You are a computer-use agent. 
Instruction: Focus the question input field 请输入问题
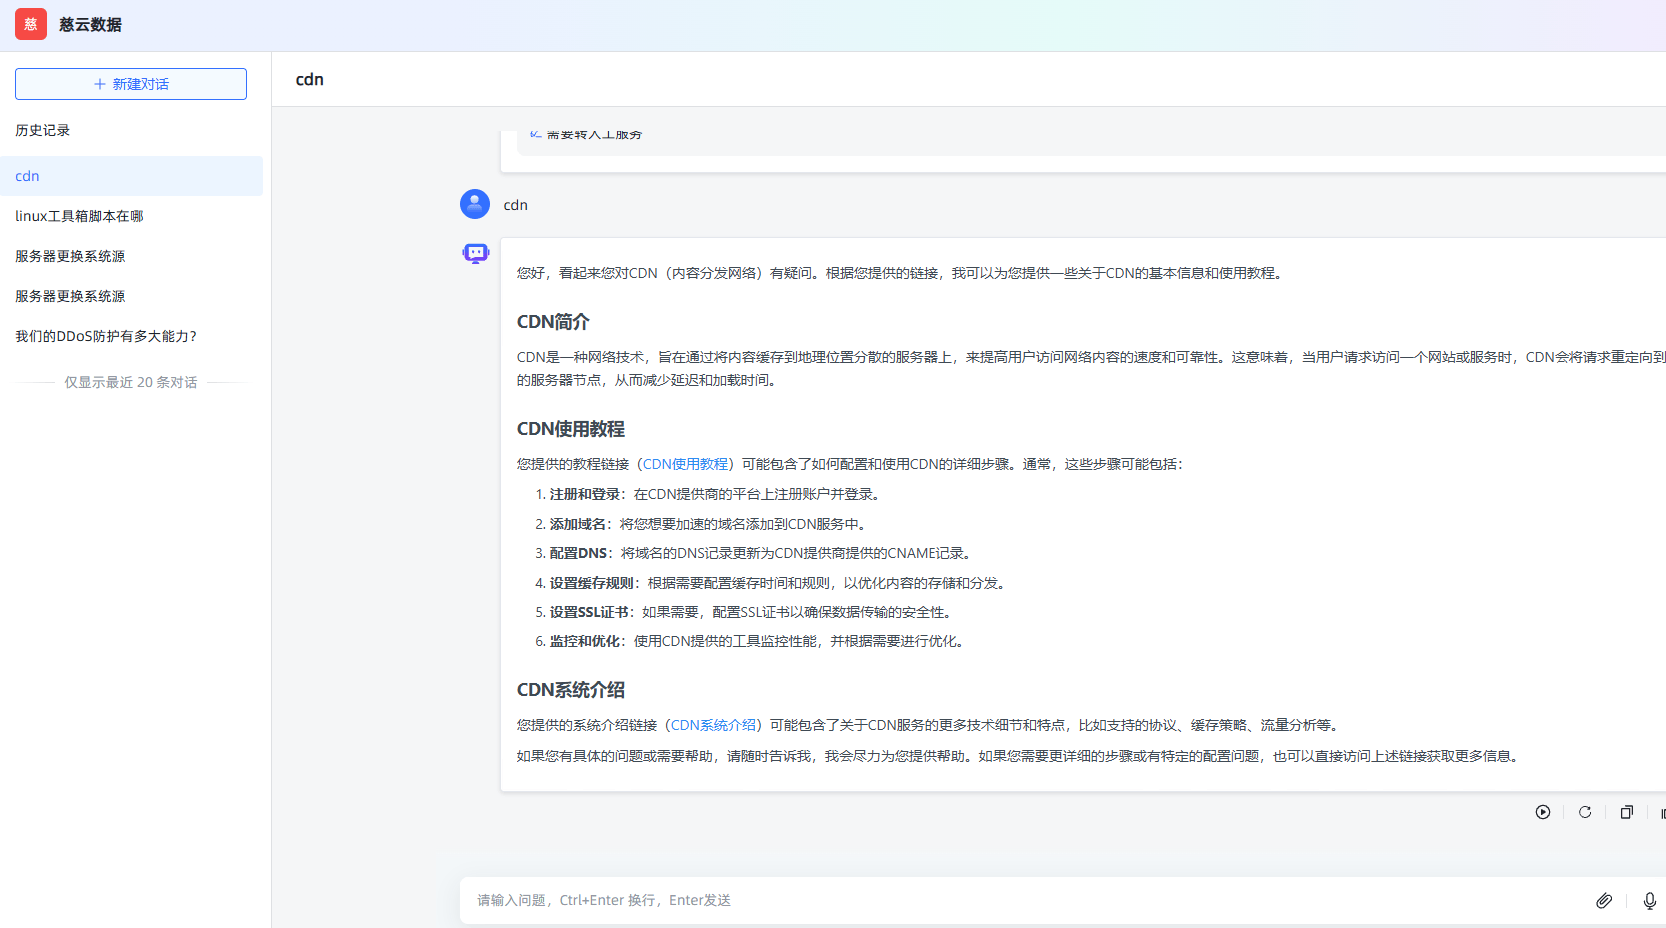pyautogui.click(x=1025, y=900)
